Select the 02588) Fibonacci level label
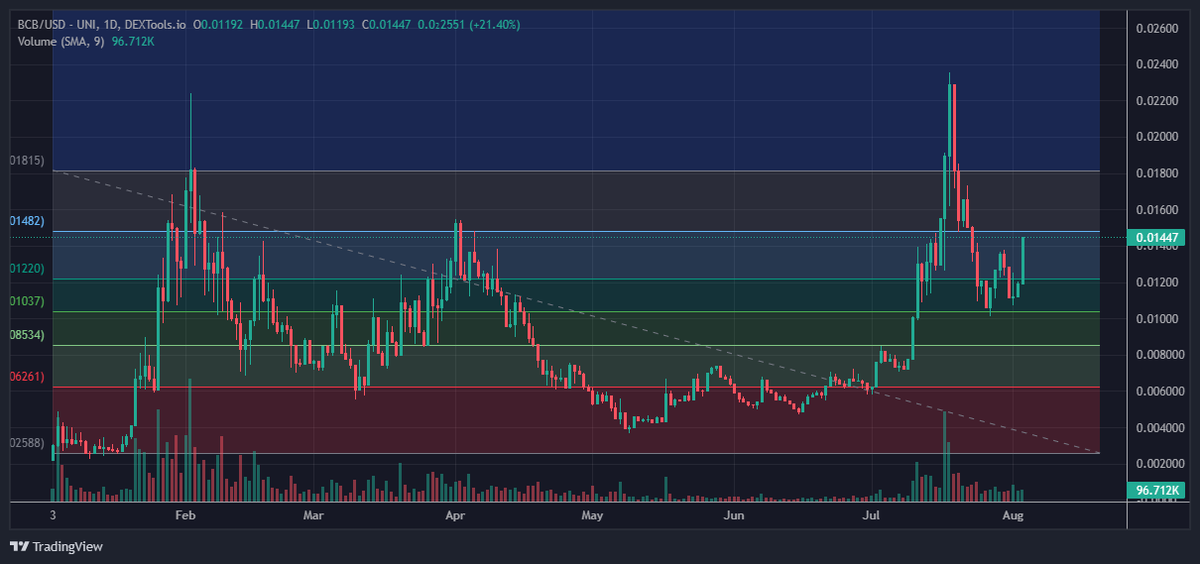Image resolution: width=1200 pixels, height=564 pixels. coord(28,442)
